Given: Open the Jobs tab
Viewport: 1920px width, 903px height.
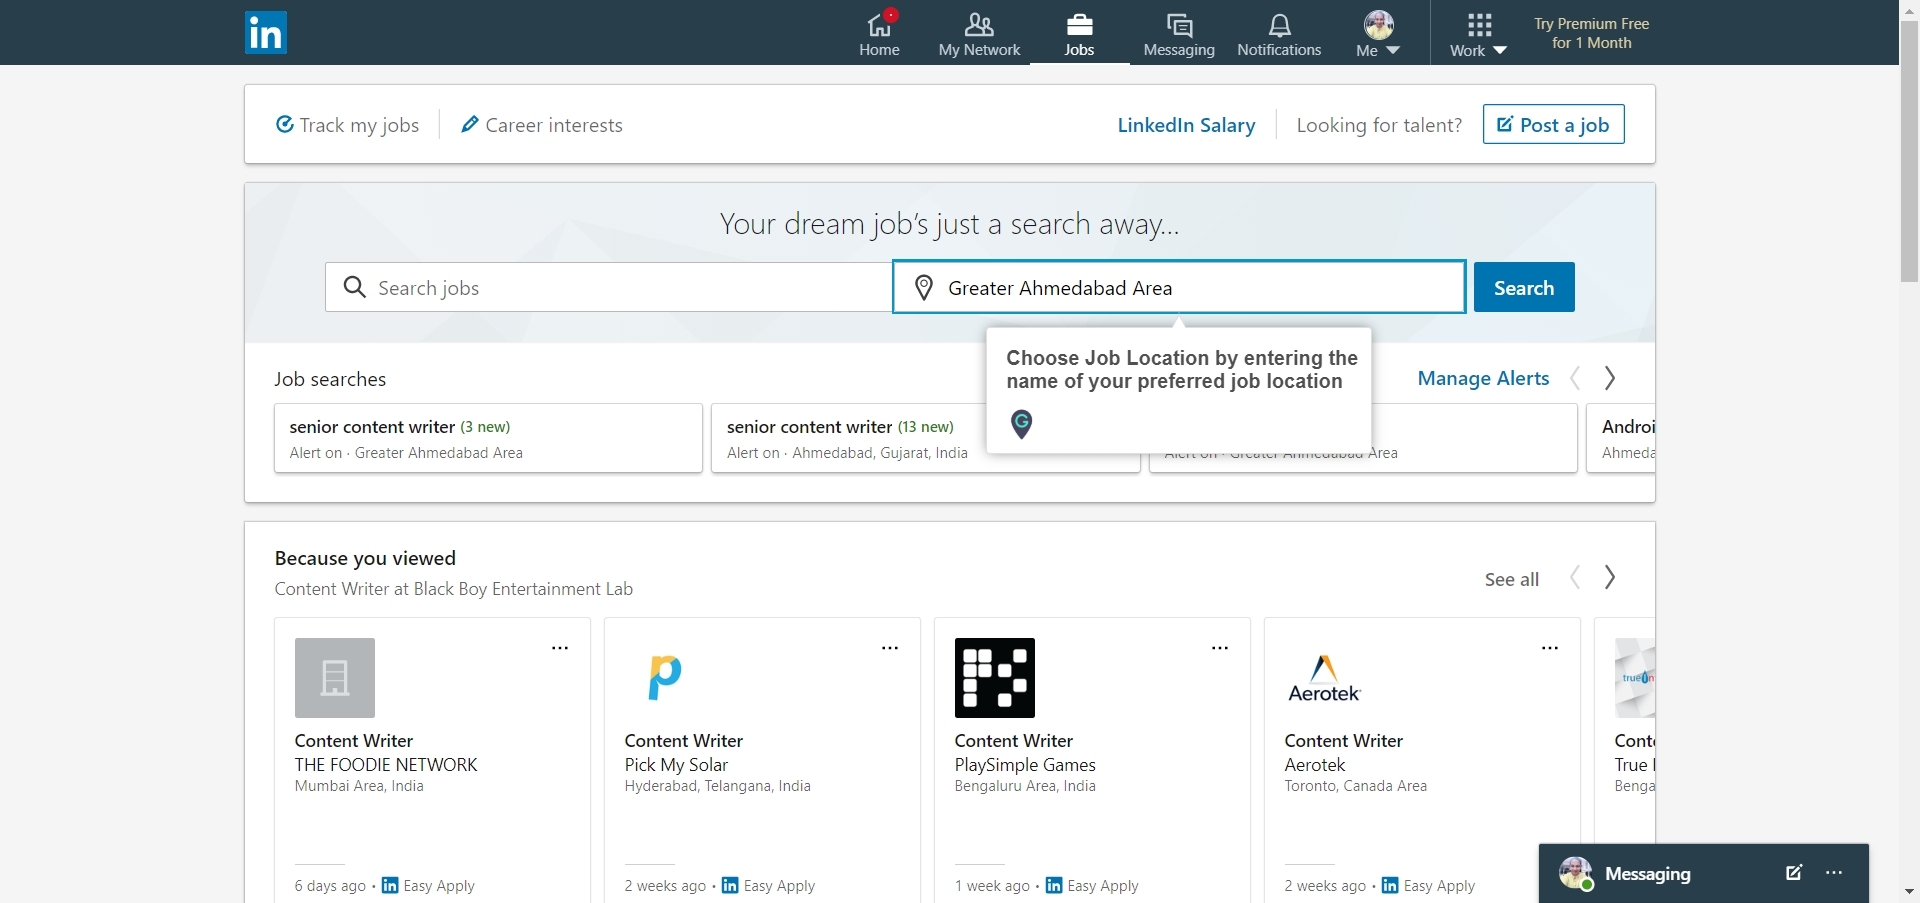Looking at the screenshot, I should coord(1079,34).
